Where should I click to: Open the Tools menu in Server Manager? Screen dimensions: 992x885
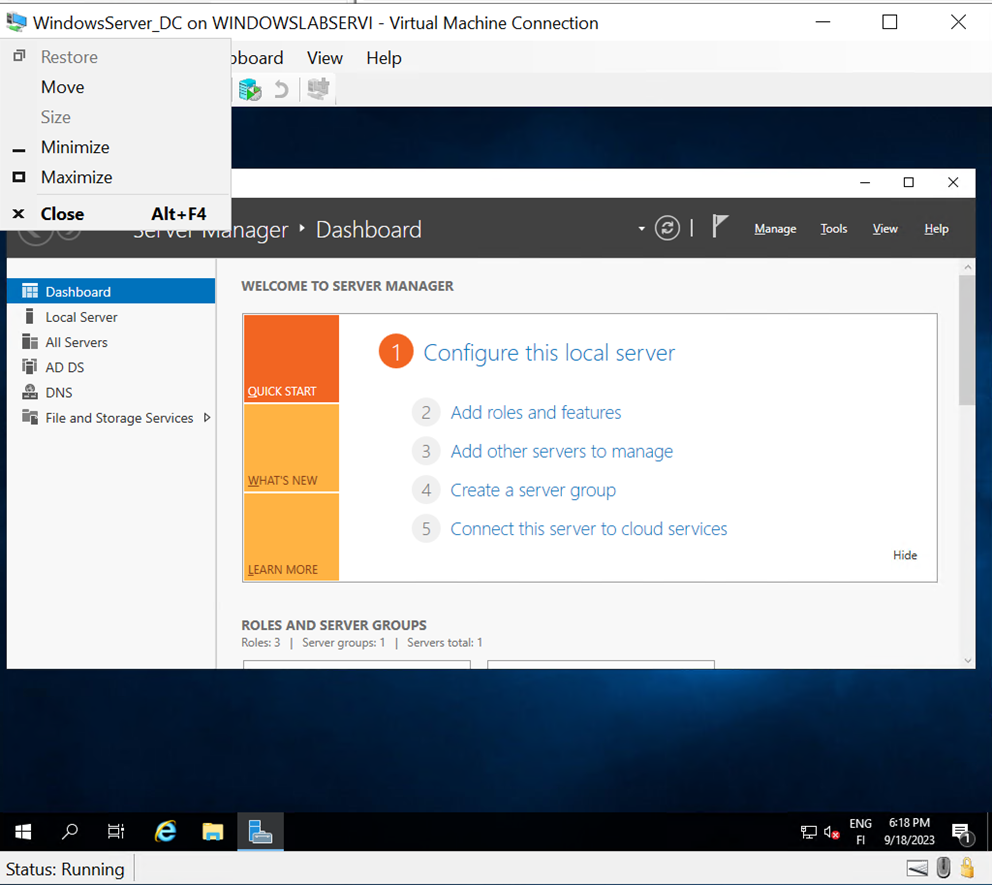833,228
